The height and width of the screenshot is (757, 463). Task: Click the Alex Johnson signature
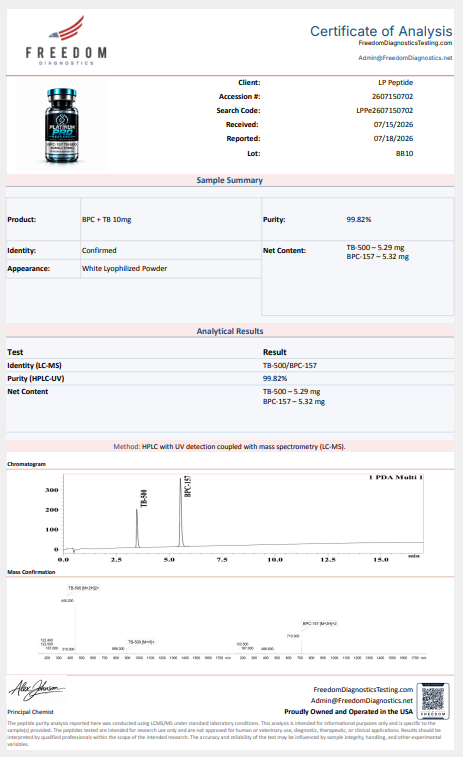click(x=36, y=690)
